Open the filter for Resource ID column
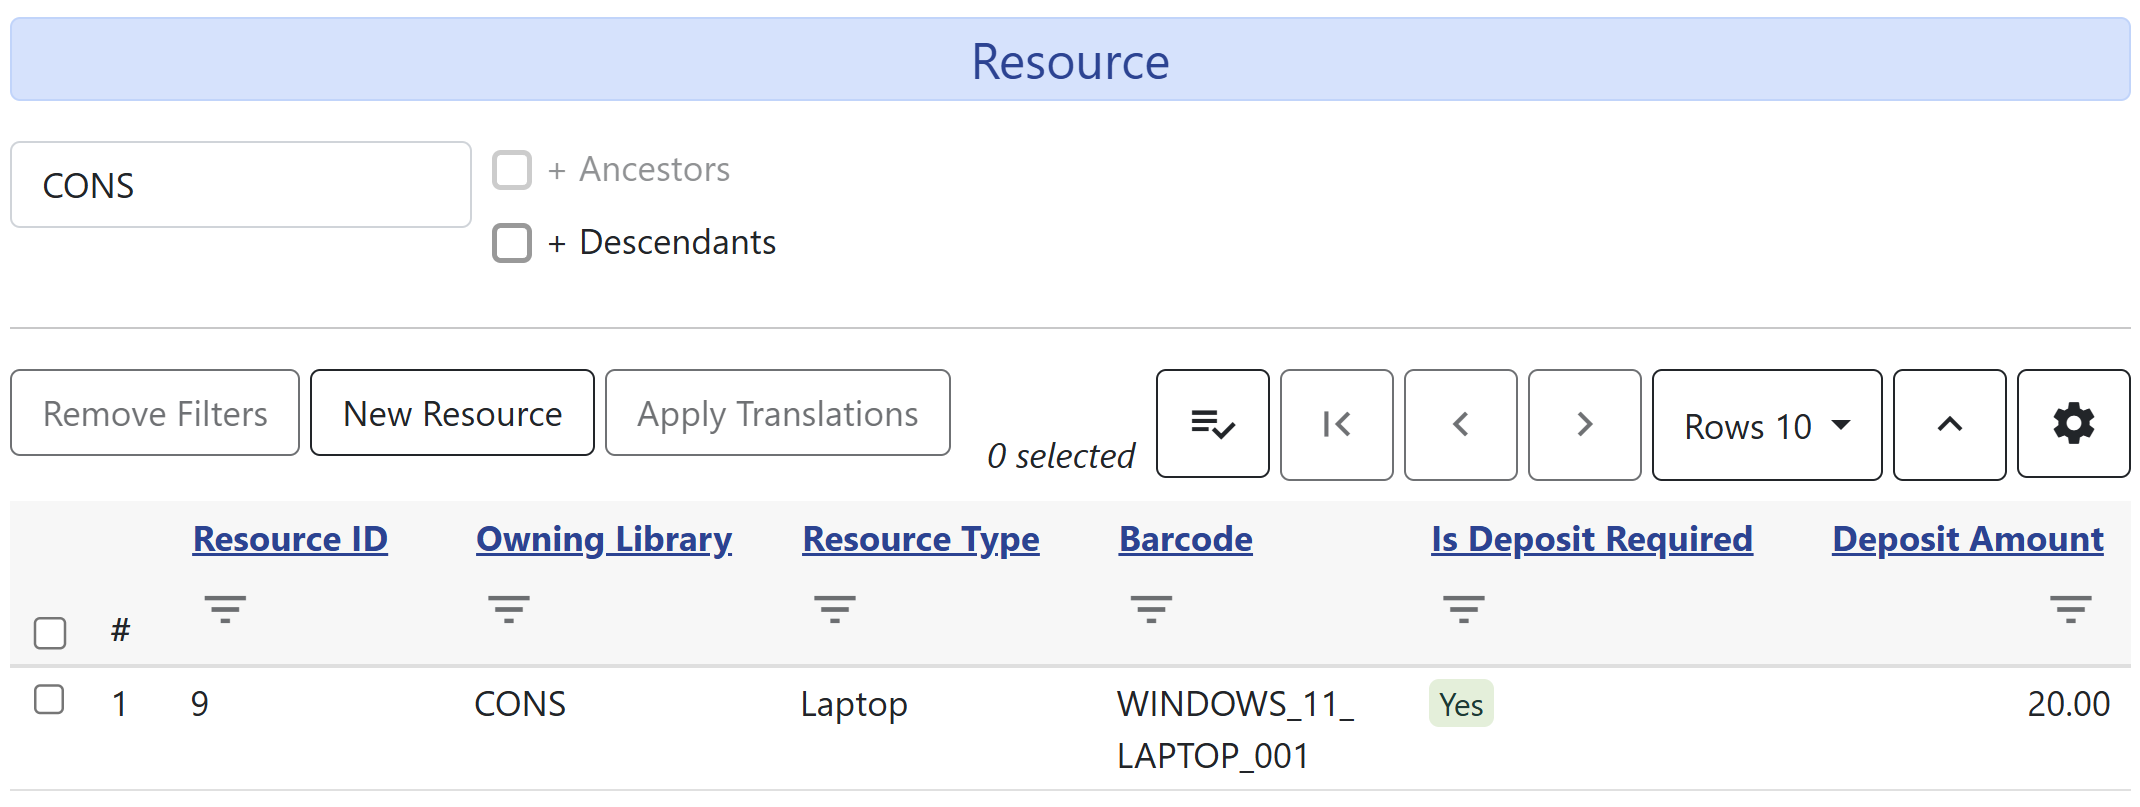2140x807 pixels. point(225,608)
